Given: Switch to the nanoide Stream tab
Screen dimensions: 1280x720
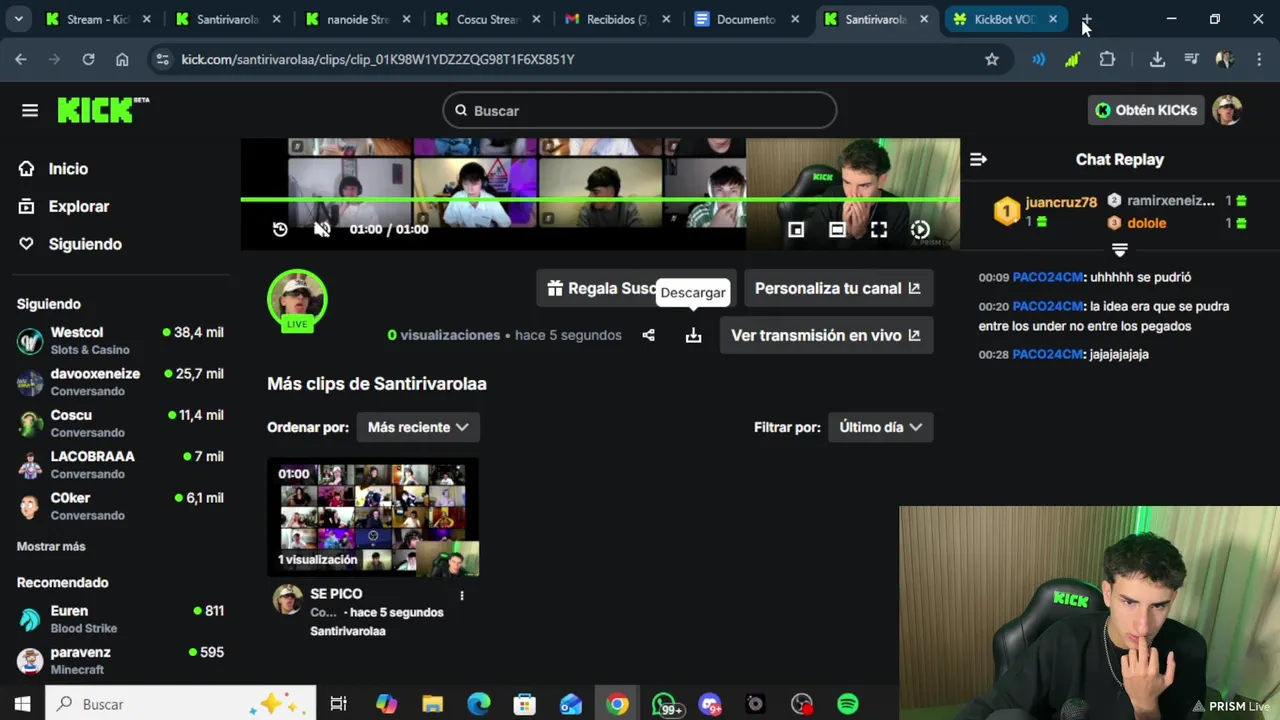Looking at the screenshot, I should coord(359,19).
